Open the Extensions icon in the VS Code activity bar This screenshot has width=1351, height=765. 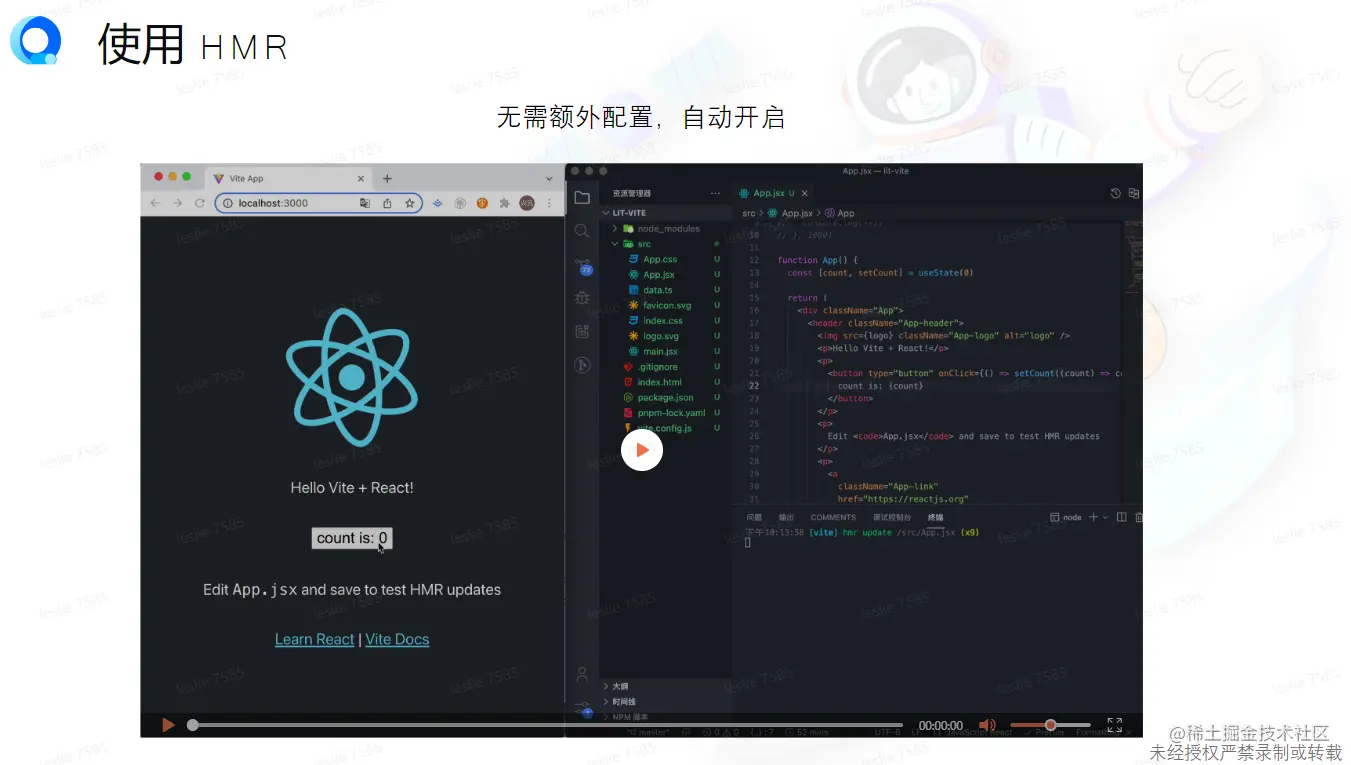pyautogui.click(x=582, y=332)
